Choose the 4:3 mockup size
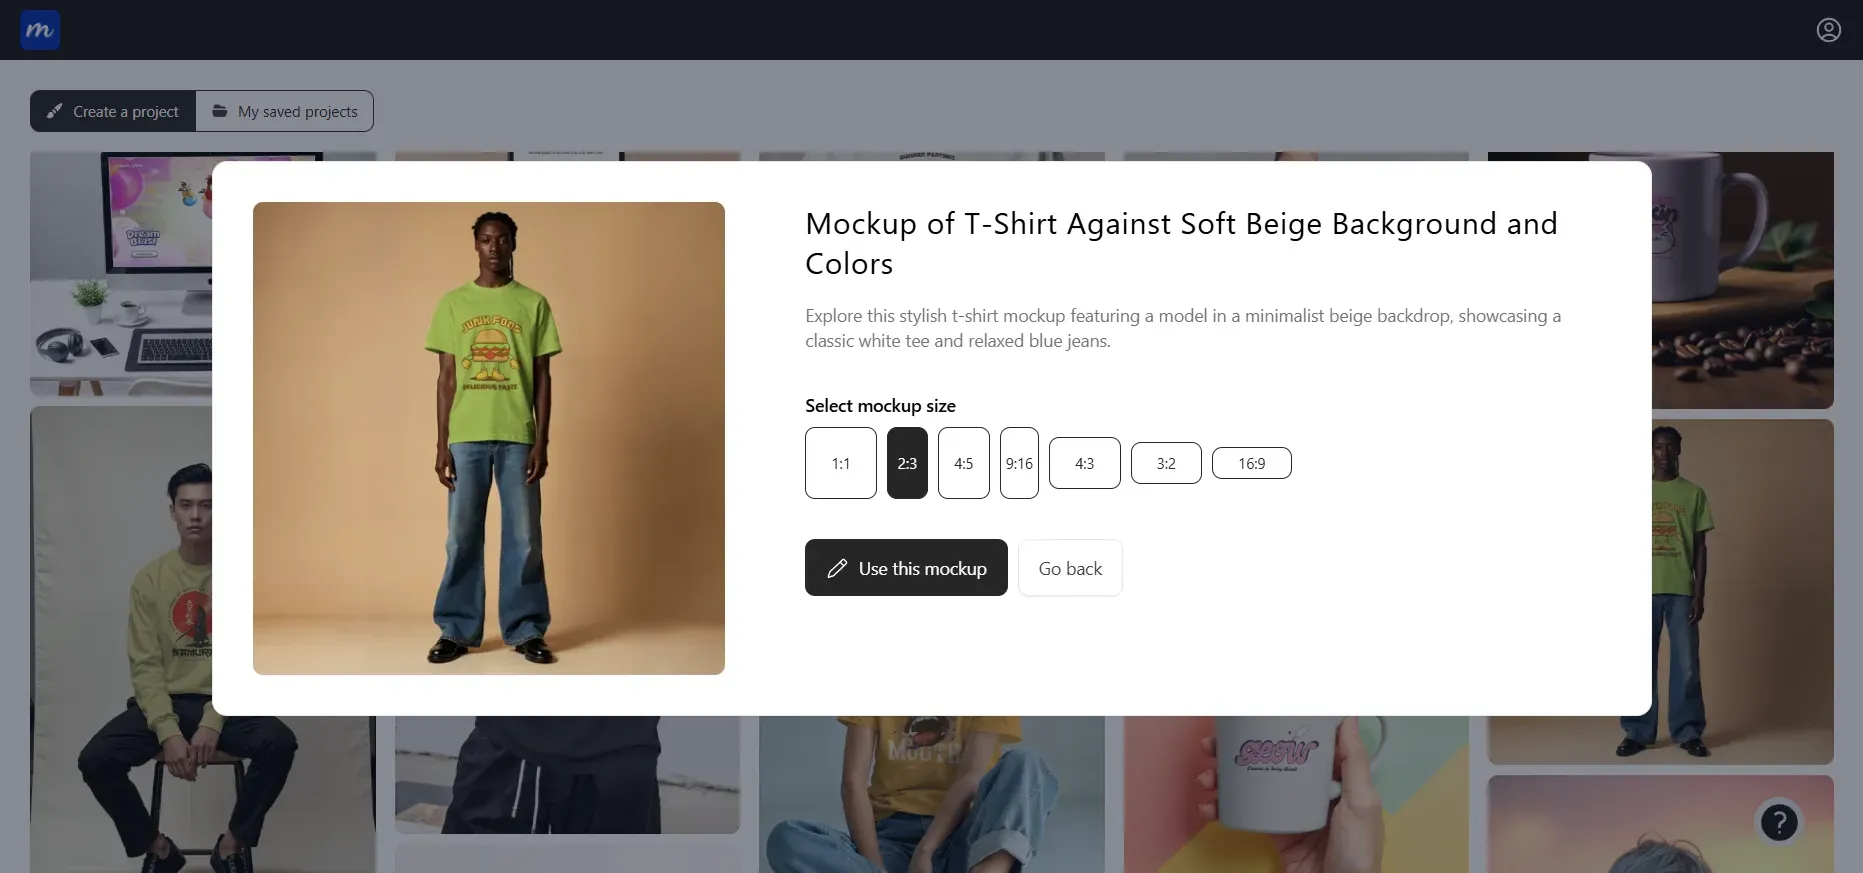The height and width of the screenshot is (873, 1863). pyautogui.click(x=1084, y=463)
